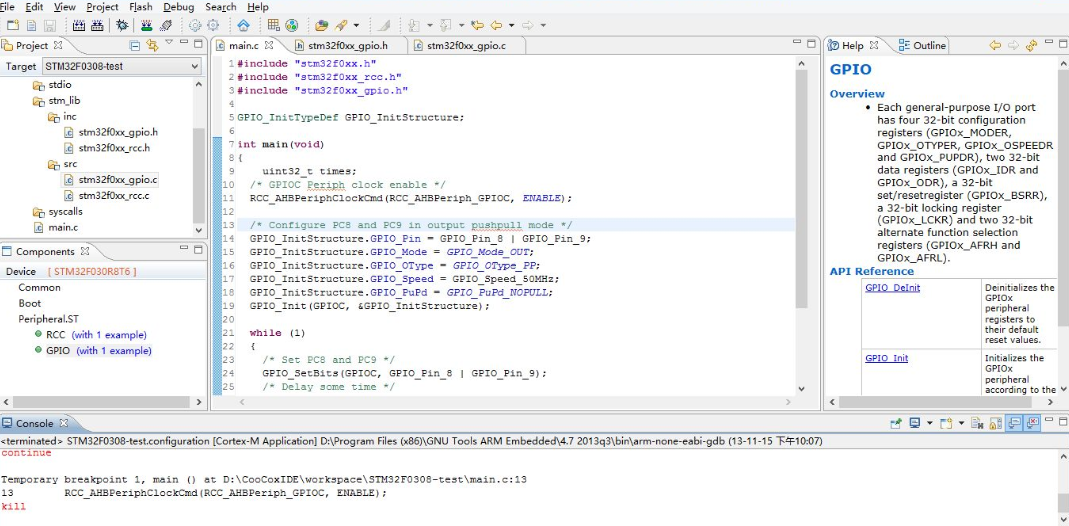Click the Download Code to Flash icon

(147, 25)
